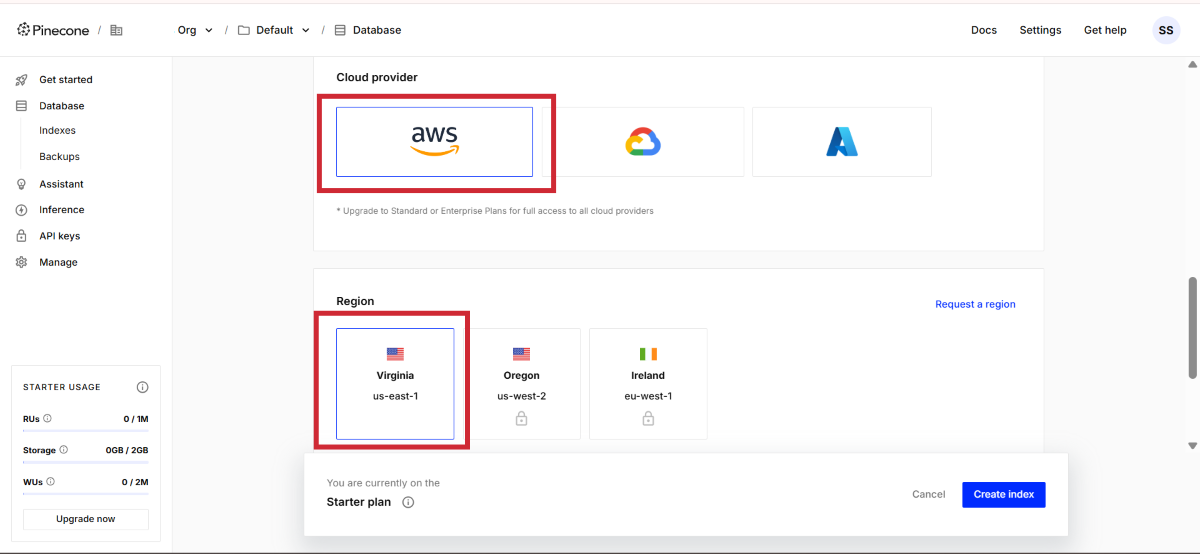
Task: Open the Assistant lightbulb icon
Action: pos(21,184)
